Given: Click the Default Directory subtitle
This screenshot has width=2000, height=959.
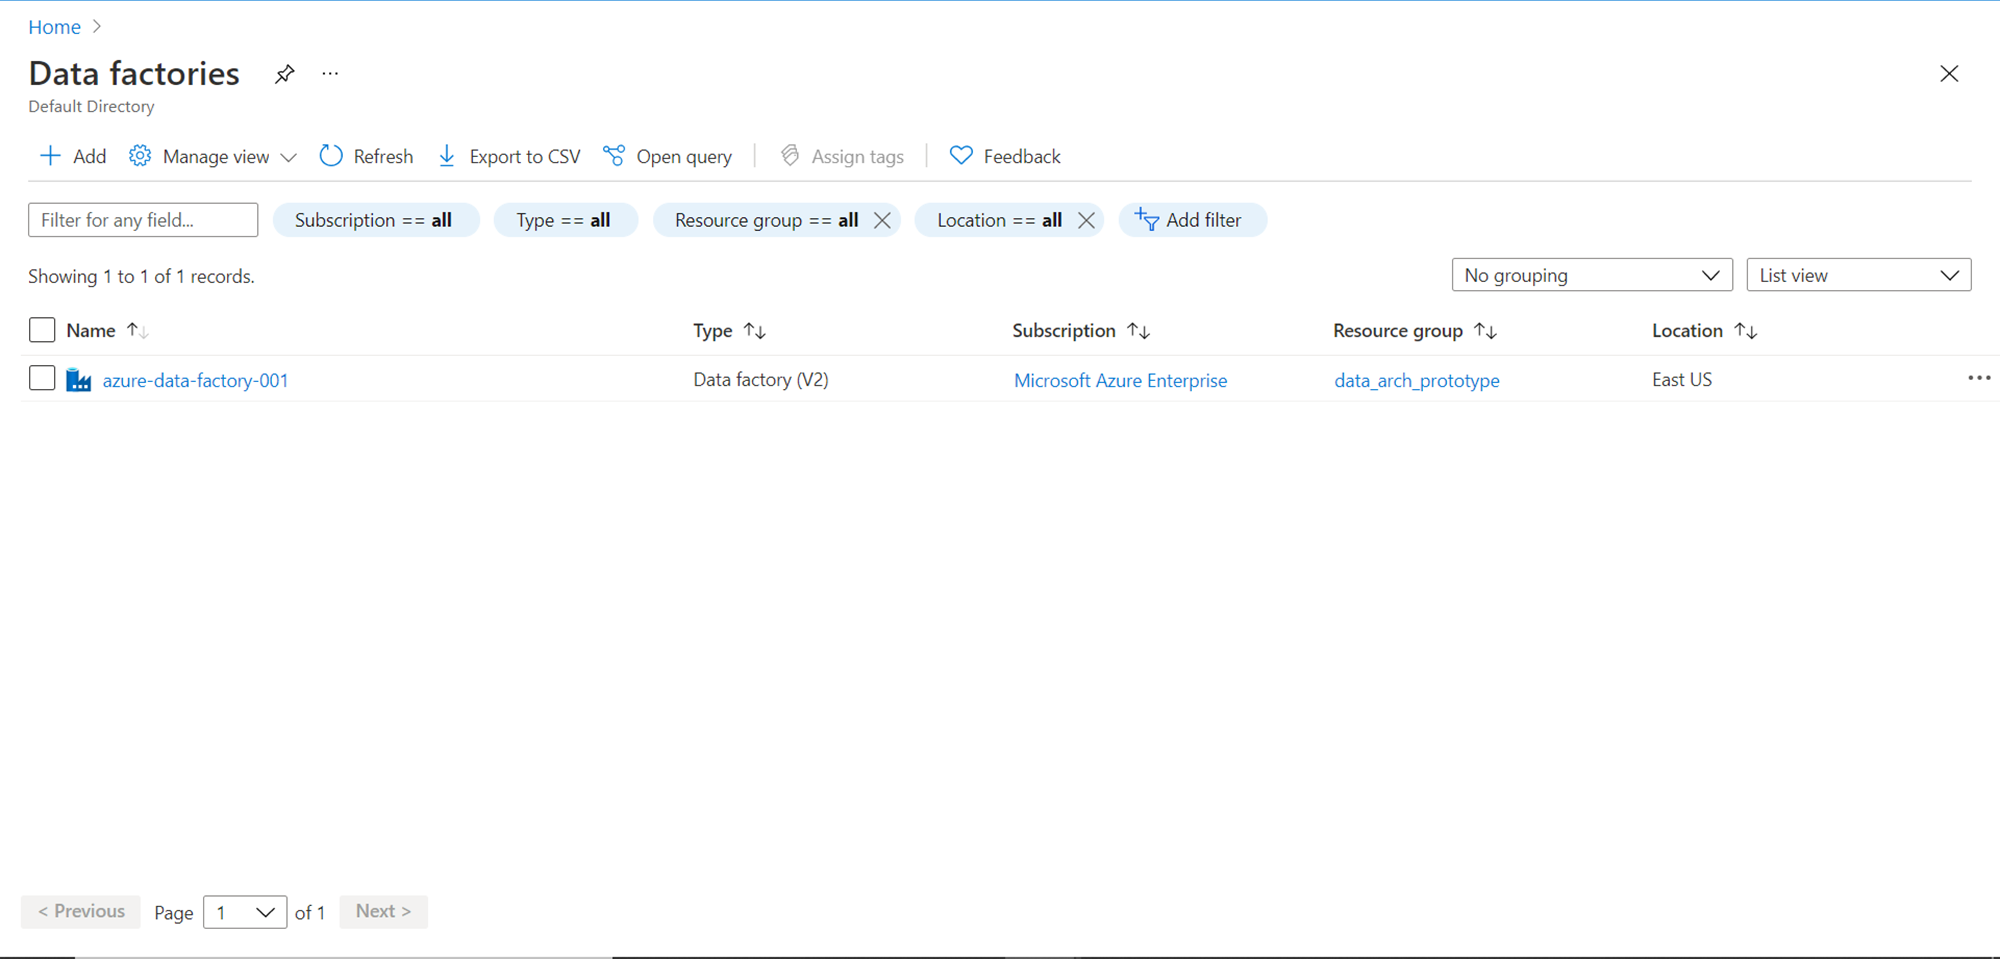Looking at the screenshot, I should [91, 106].
